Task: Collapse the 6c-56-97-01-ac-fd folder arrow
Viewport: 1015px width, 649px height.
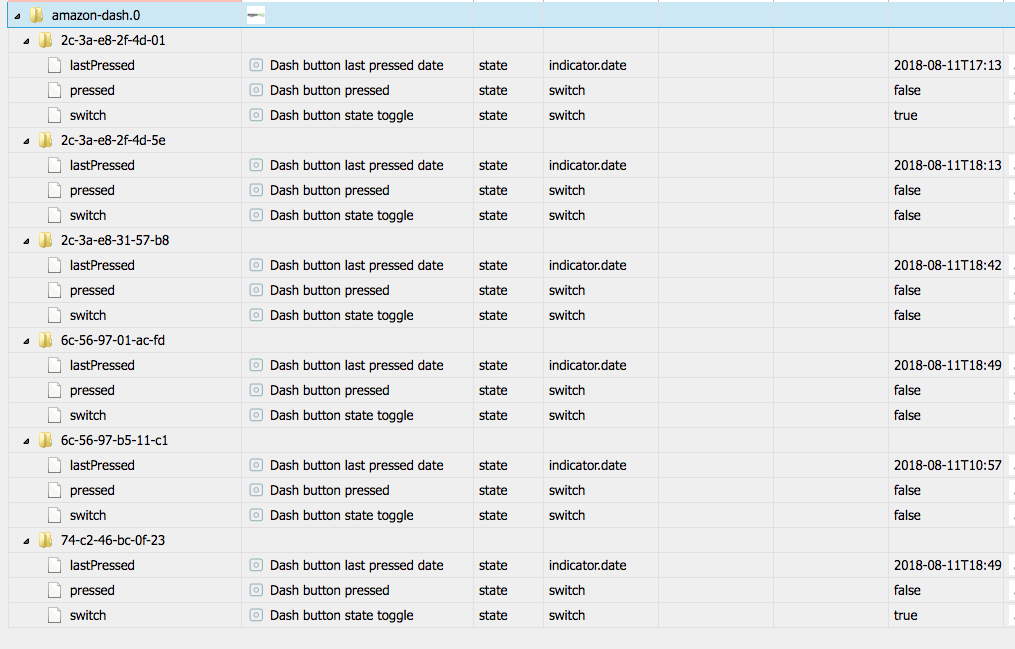Action: point(27,341)
